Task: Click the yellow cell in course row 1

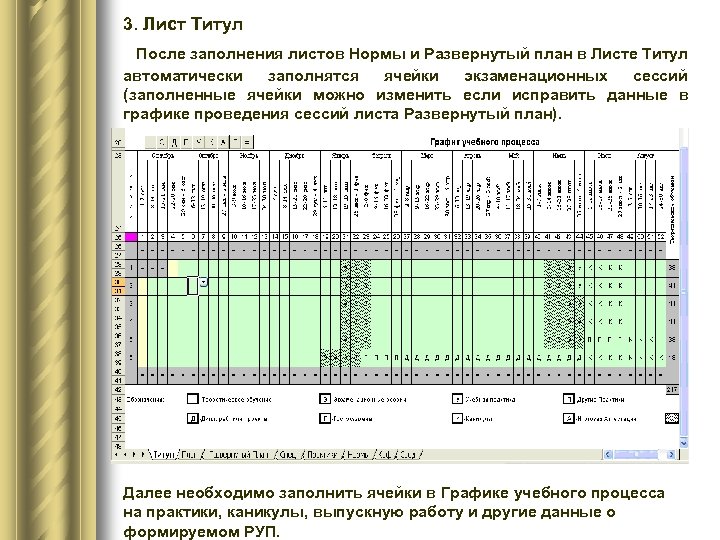Action: [x=173, y=268]
